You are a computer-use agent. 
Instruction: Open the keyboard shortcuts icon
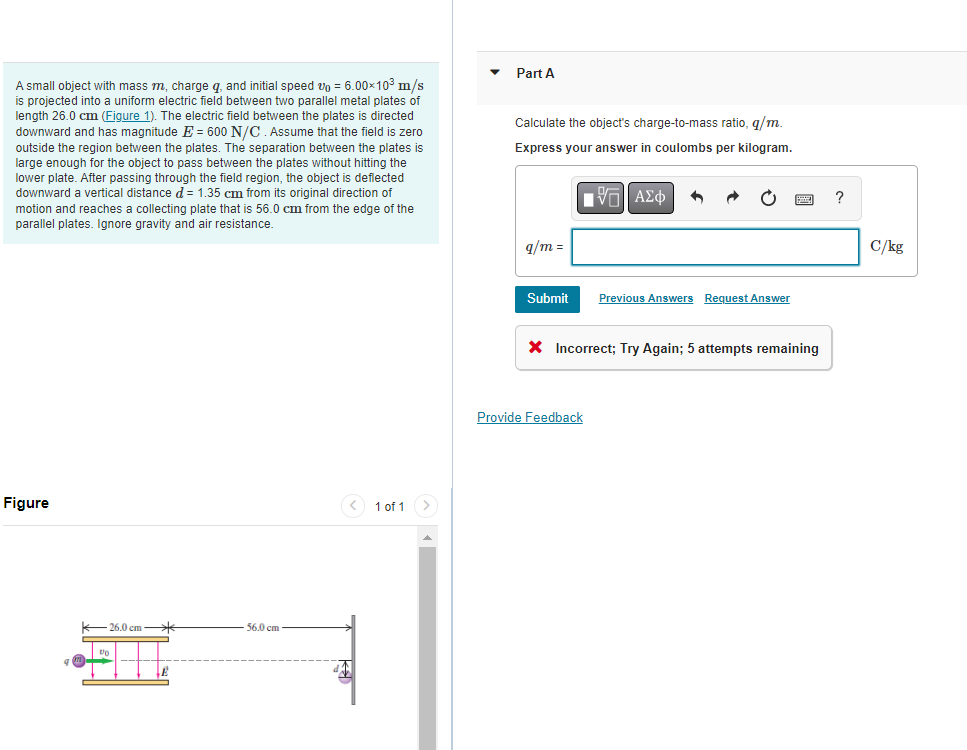[803, 198]
